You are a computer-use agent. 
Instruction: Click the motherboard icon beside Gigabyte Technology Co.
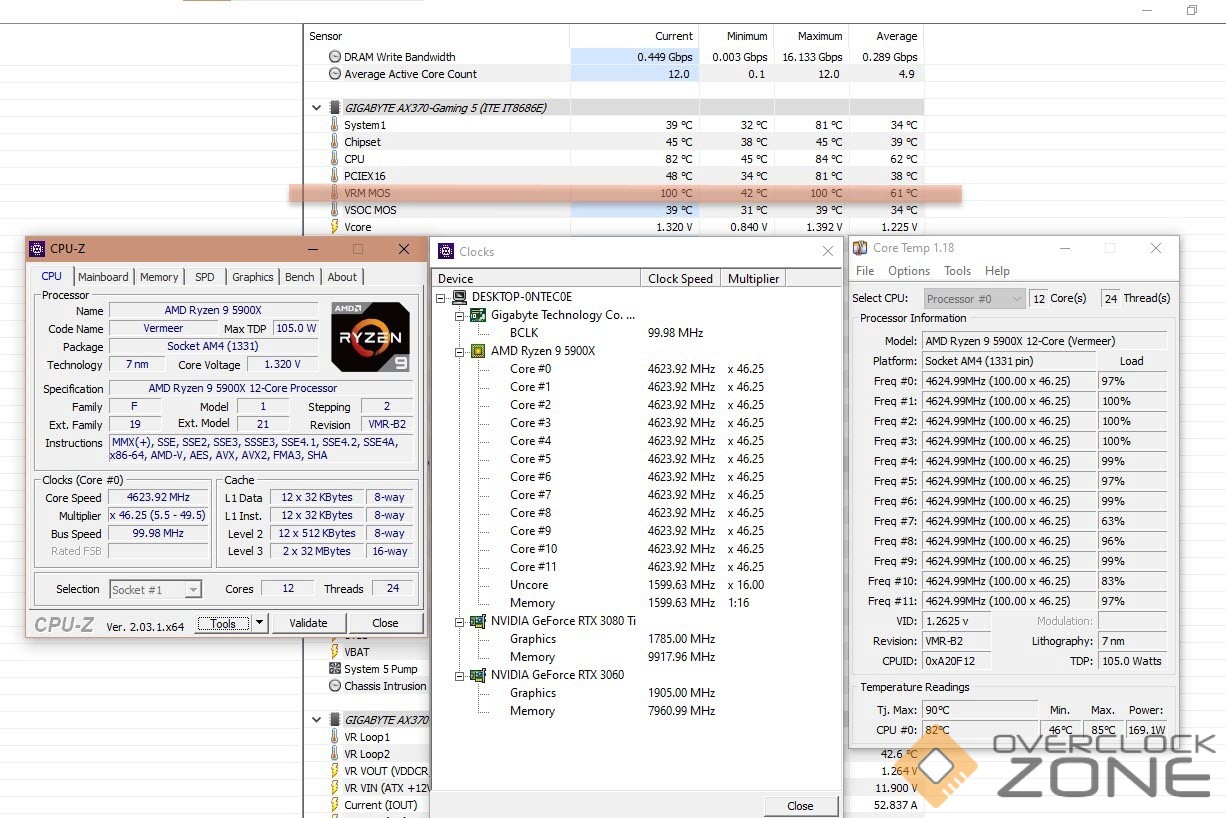click(478, 315)
